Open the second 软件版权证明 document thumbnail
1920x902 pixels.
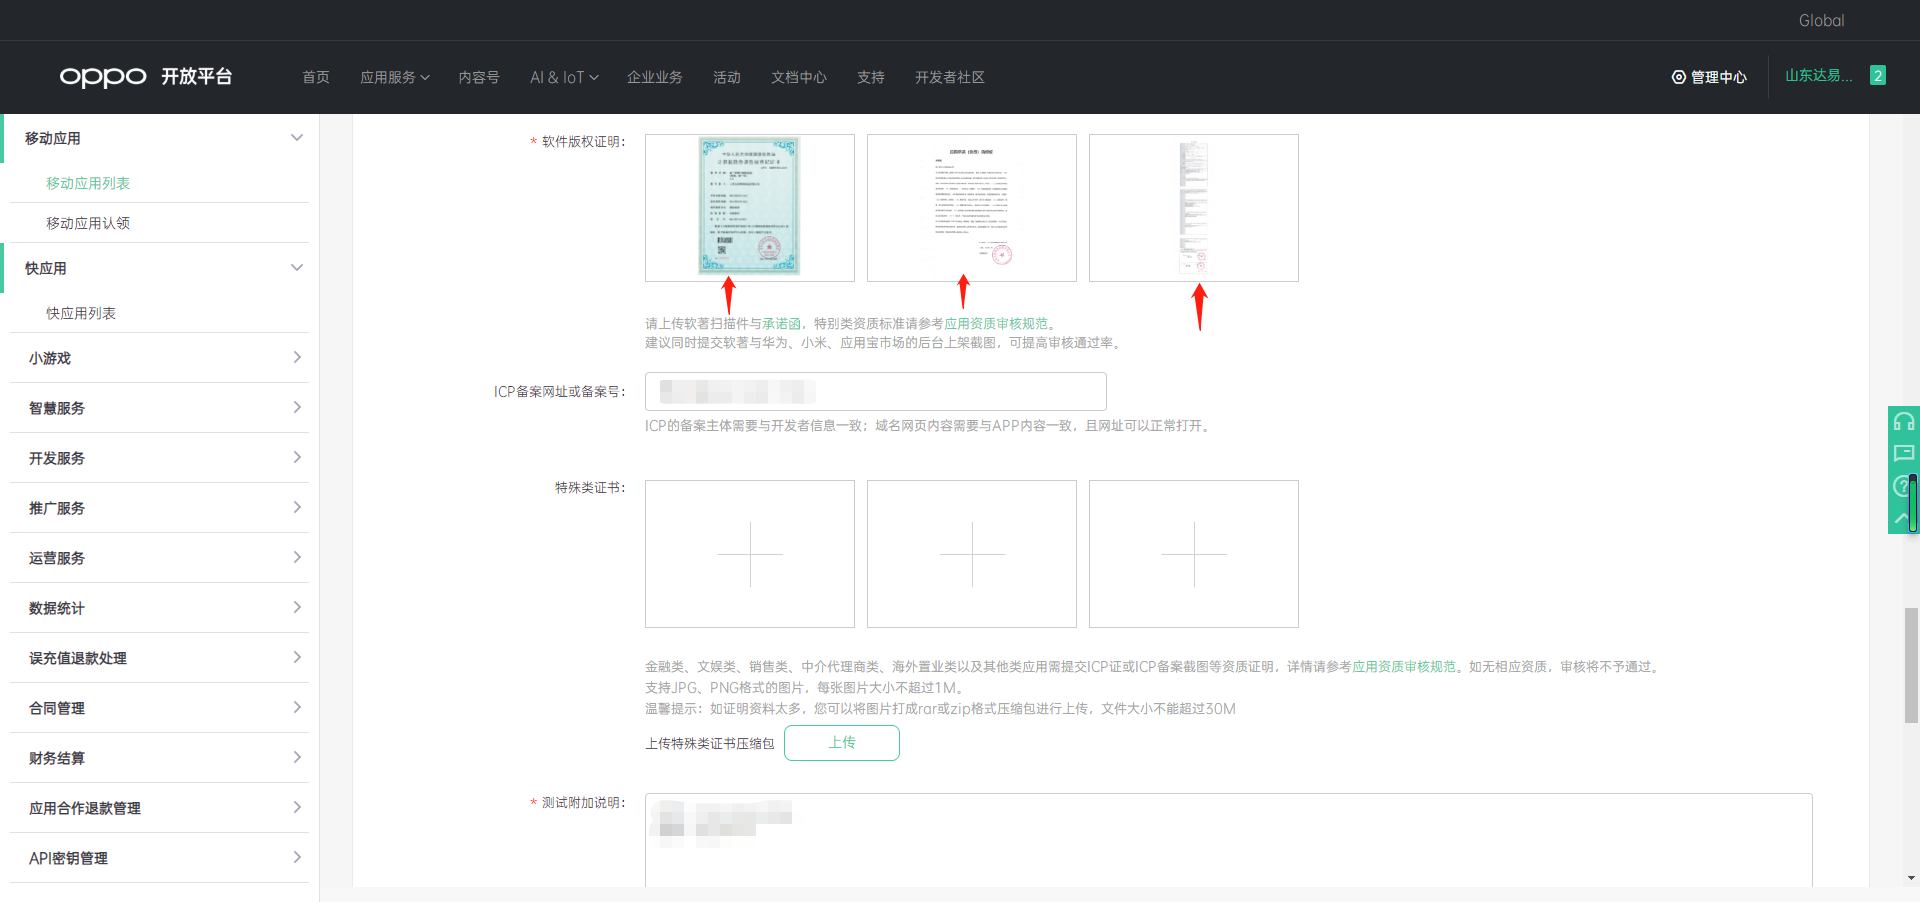(x=972, y=208)
